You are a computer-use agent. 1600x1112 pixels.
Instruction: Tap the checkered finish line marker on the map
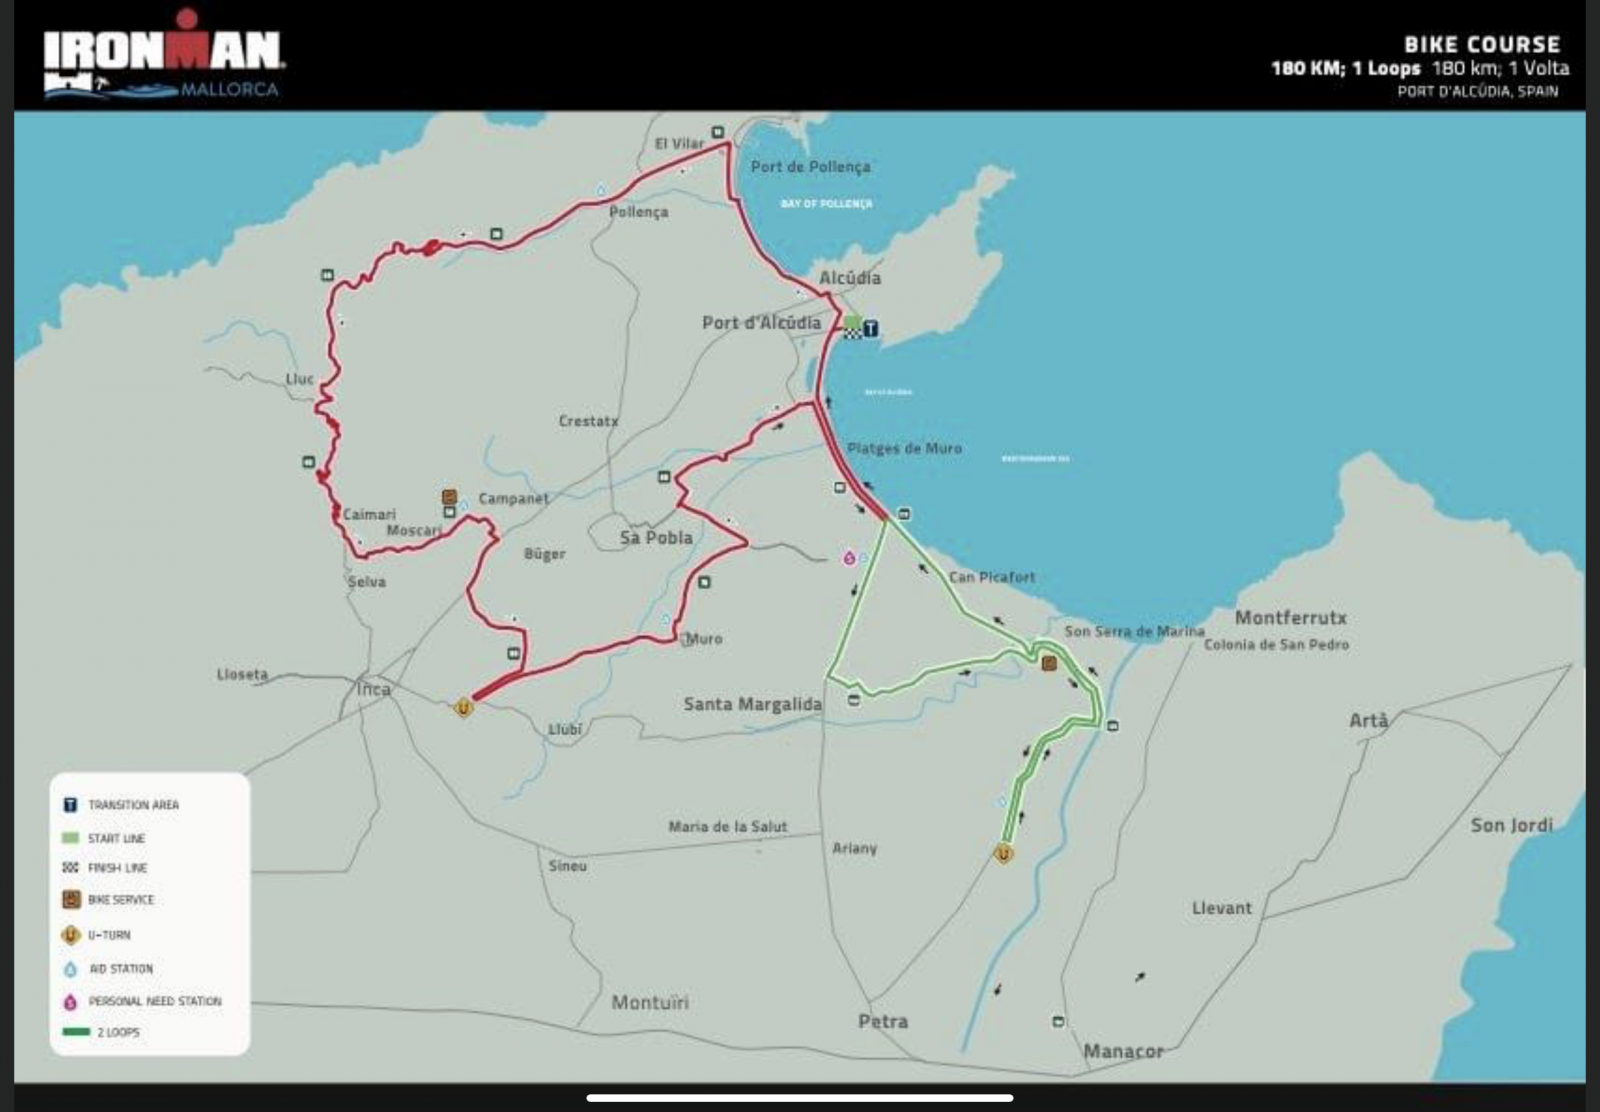852,333
